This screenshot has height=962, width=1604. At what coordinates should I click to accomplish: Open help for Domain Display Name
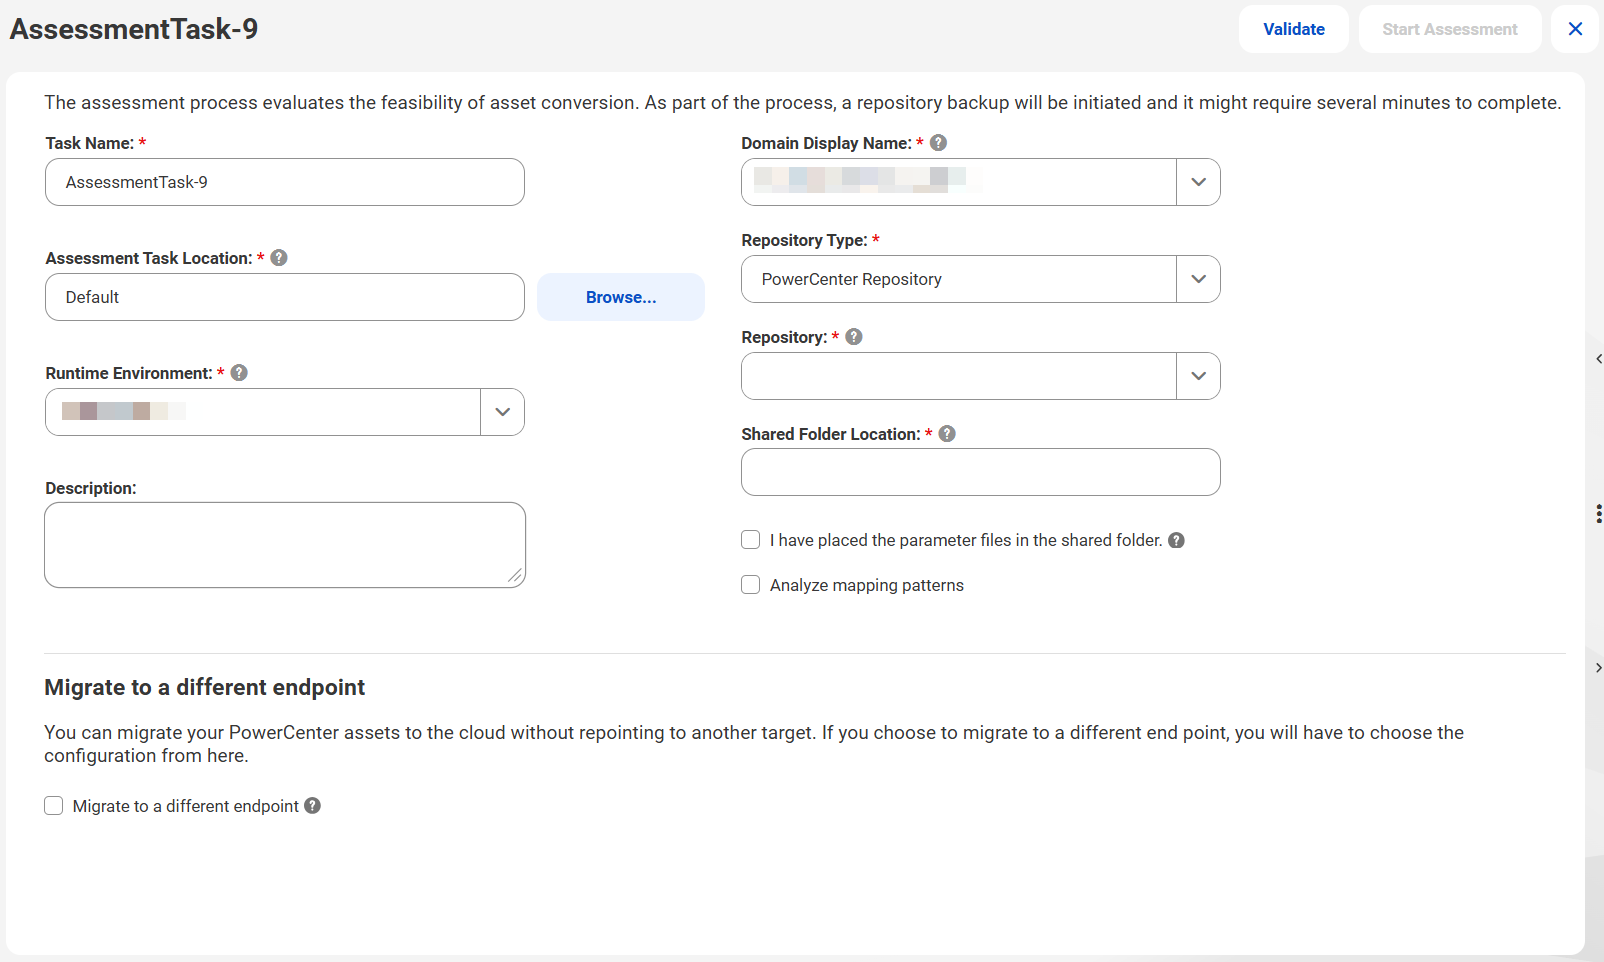938,143
